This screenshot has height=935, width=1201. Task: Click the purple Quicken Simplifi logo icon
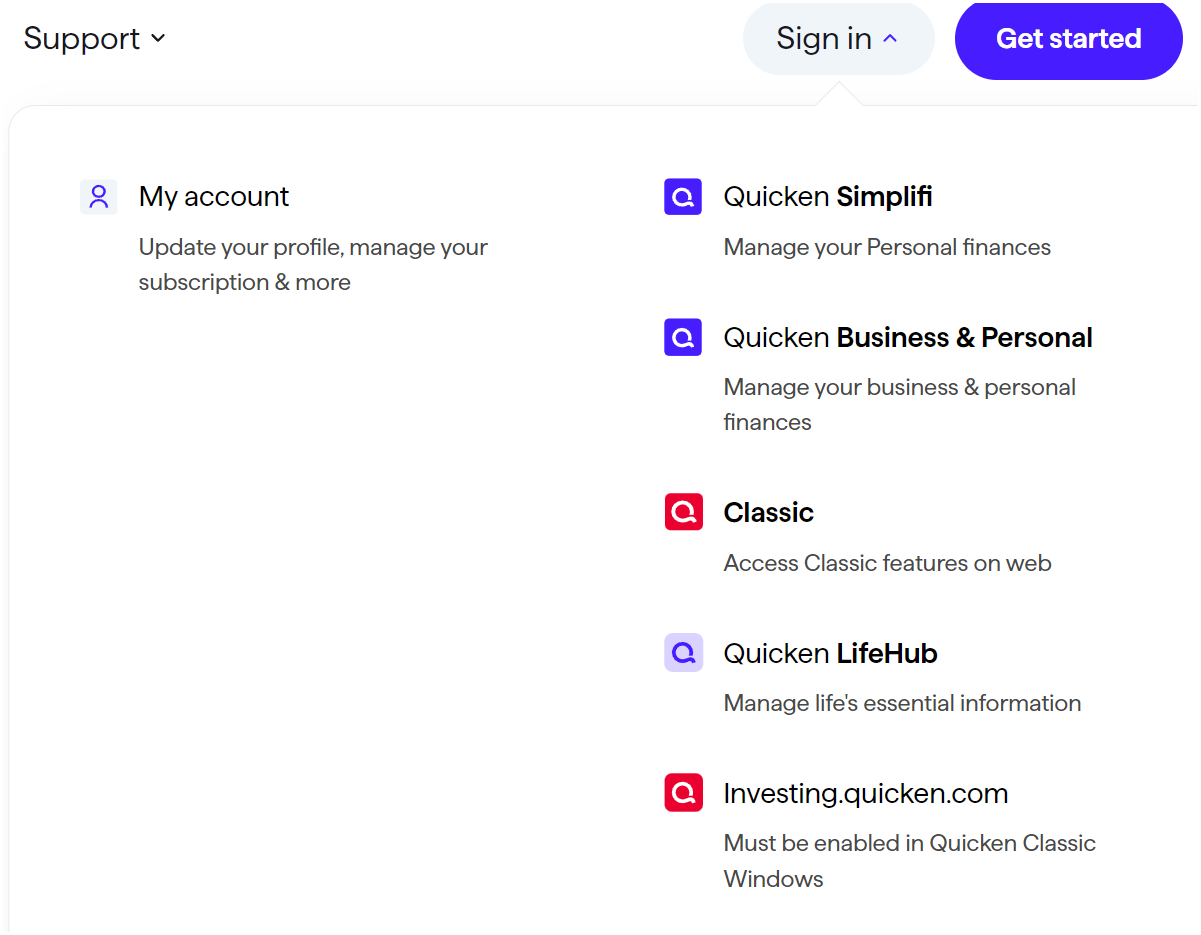click(x=683, y=196)
